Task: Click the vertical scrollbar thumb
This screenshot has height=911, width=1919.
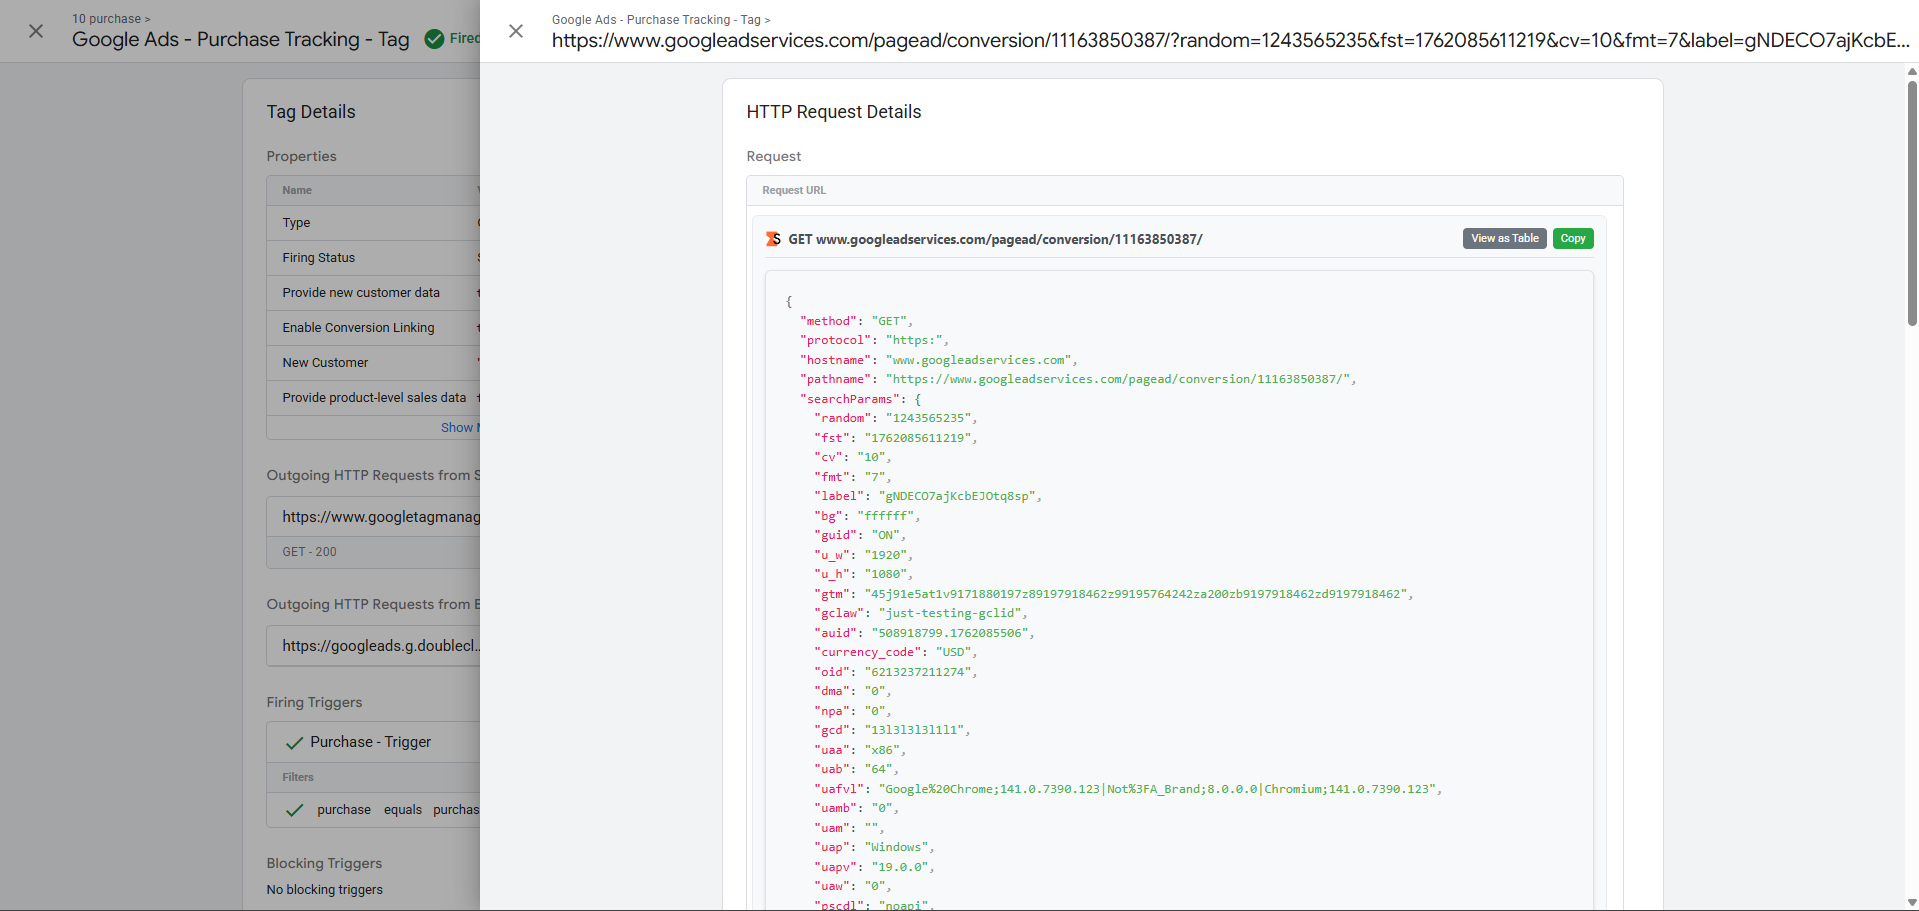Action: click(x=1912, y=200)
